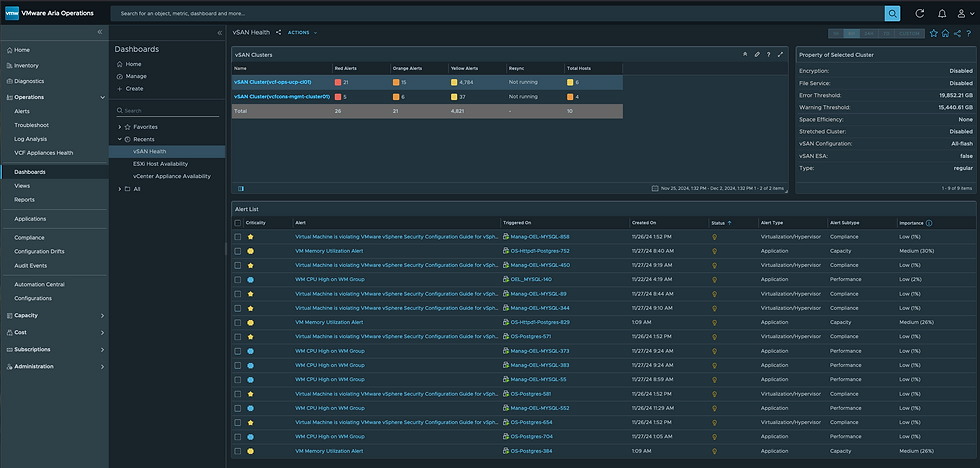Expand the Cost nav section
The width and height of the screenshot is (980, 468).
coord(102,333)
